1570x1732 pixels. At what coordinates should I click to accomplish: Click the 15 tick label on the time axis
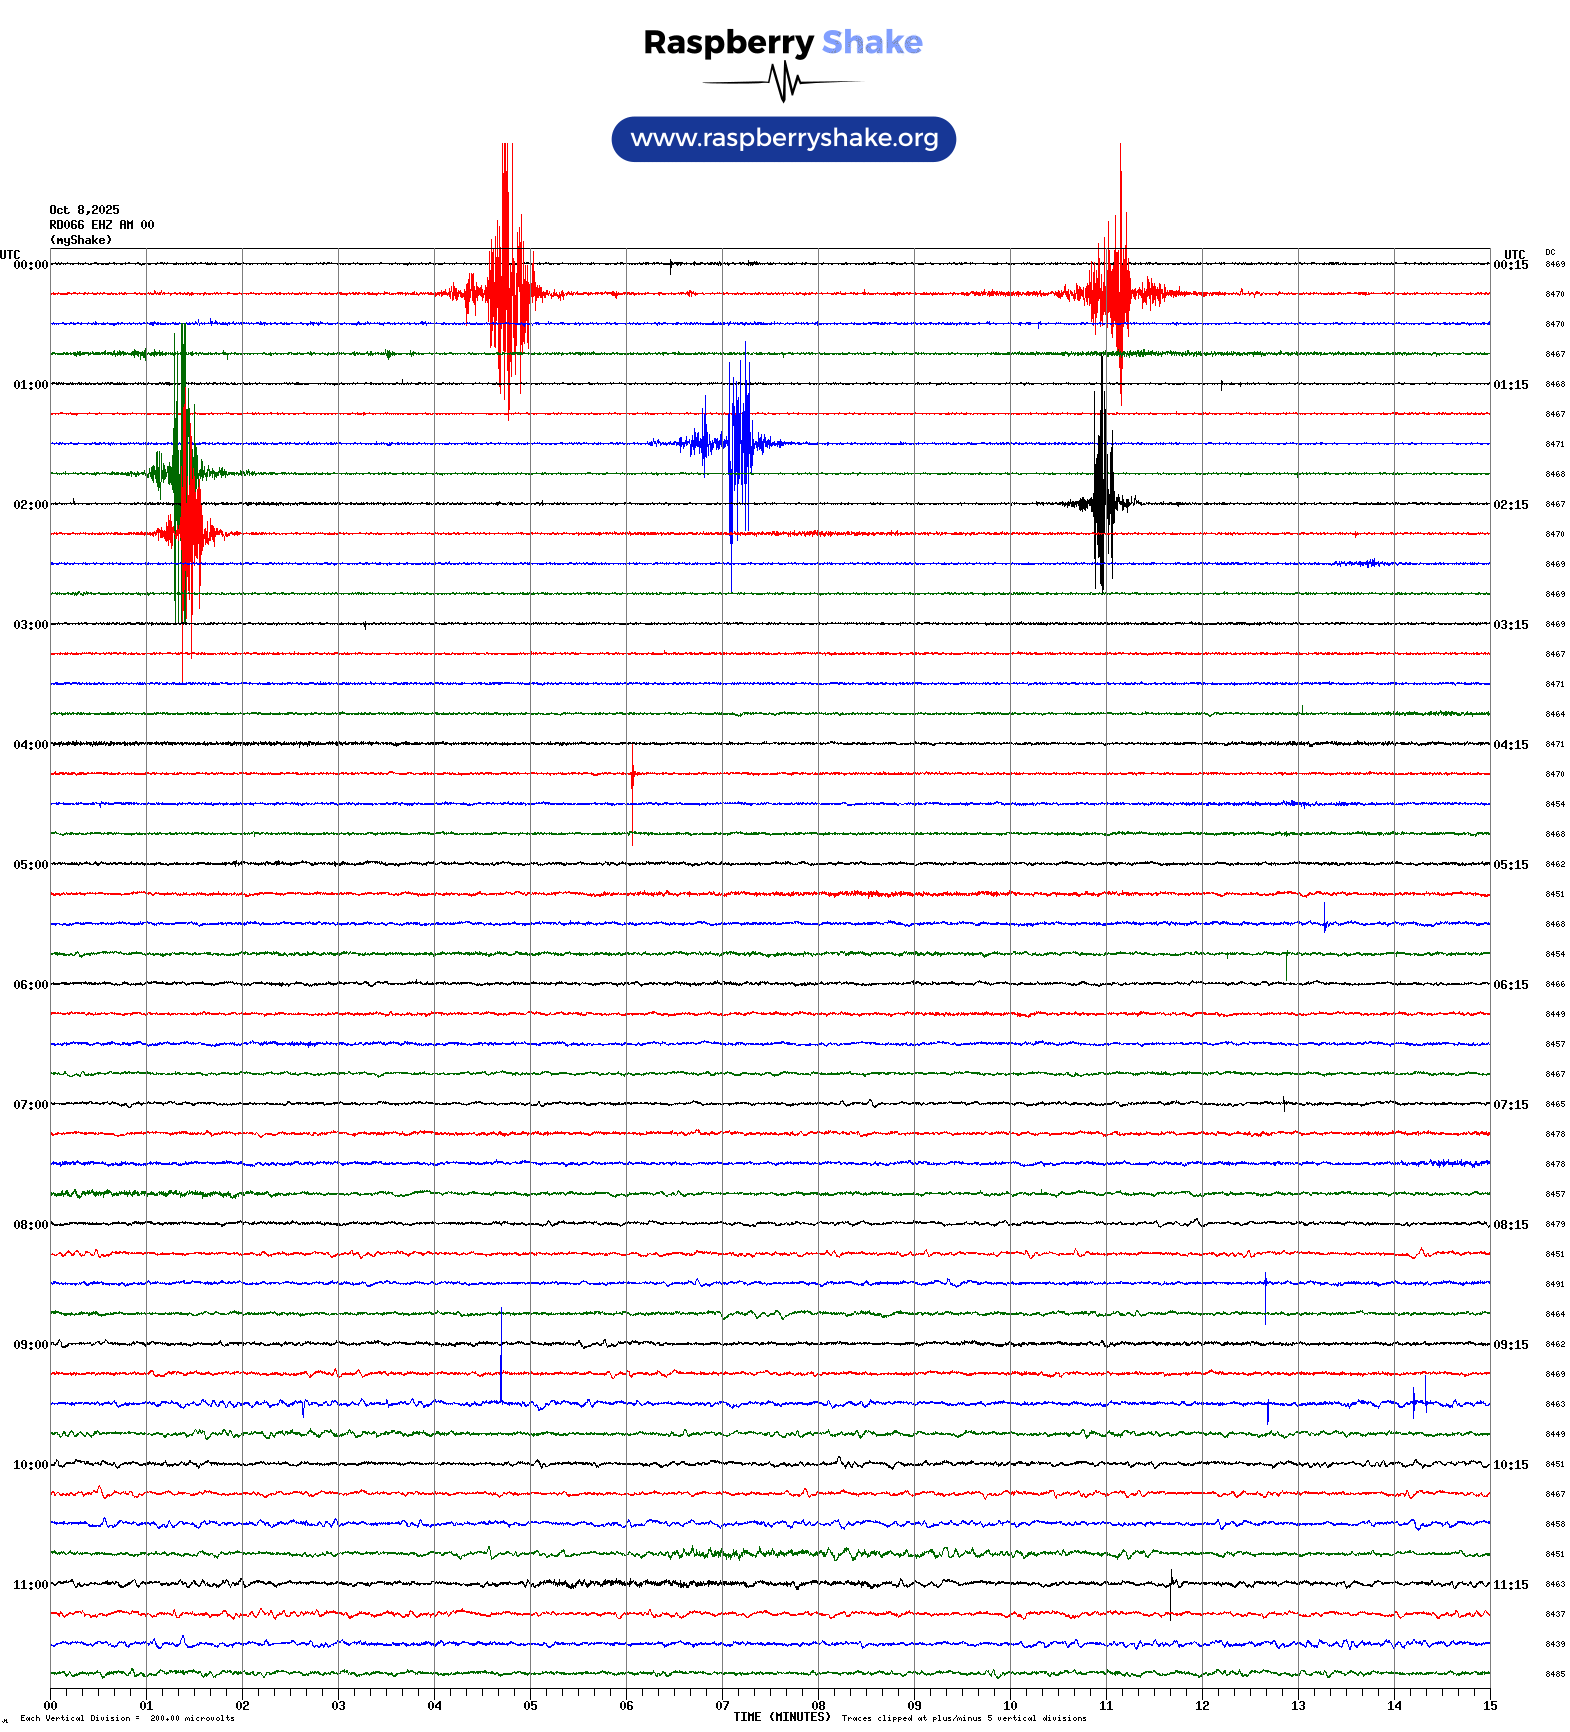pyautogui.click(x=1489, y=1706)
